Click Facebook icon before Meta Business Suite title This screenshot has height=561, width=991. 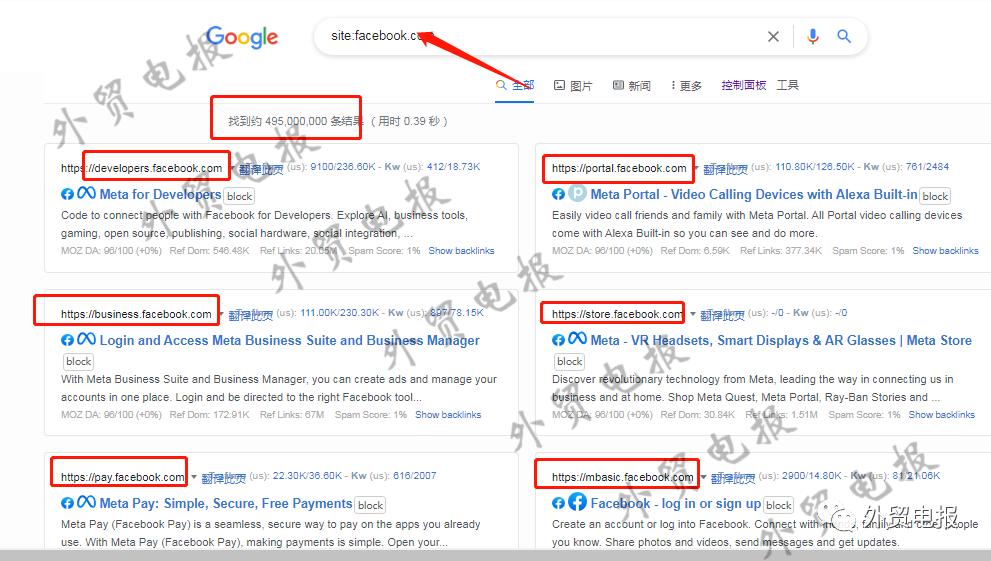coord(67,340)
